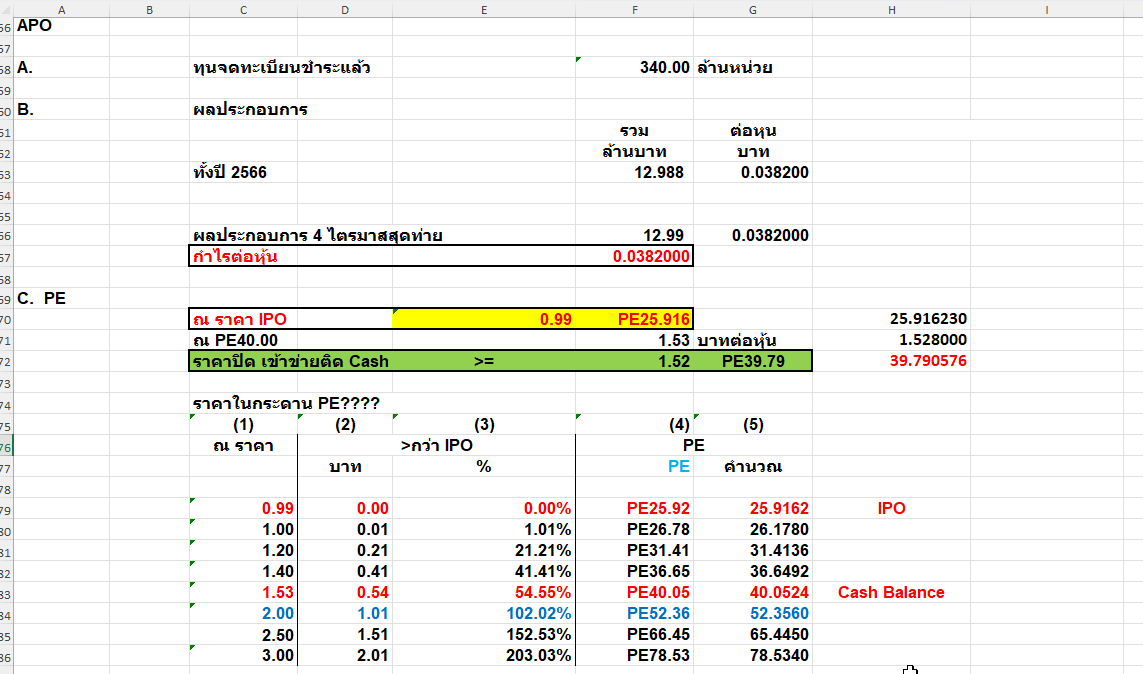Select the green PE39.79 cell
The image size is (1143, 674).
(753, 361)
